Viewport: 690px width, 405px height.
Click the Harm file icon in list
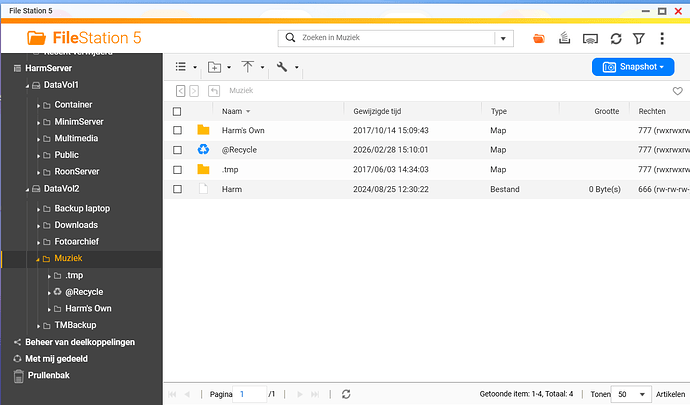tap(203, 189)
